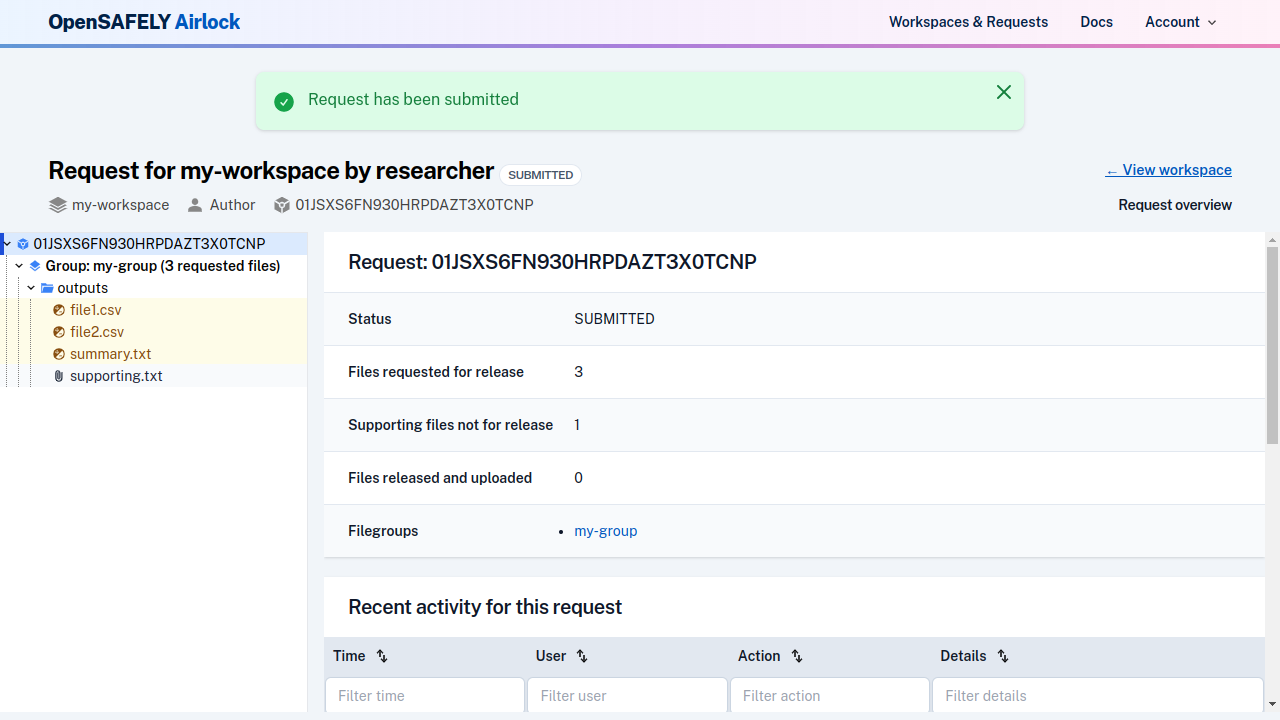Sort activity by User column icon
This screenshot has height=720, width=1280.
pyautogui.click(x=582, y=656)
